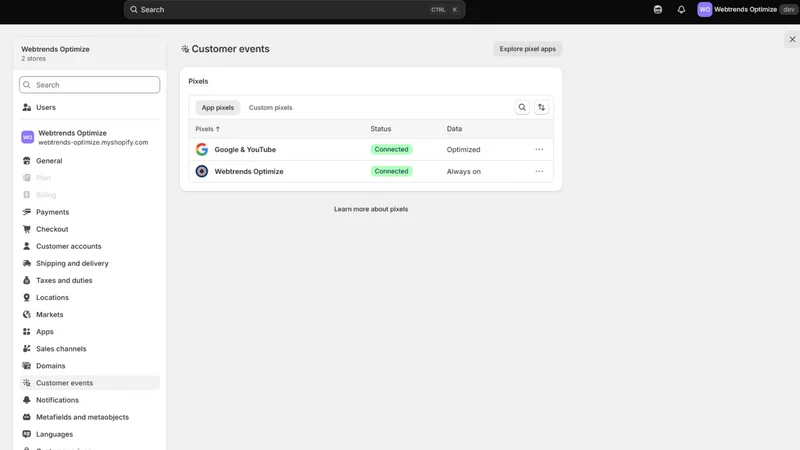Image resolution: width=800 pixels, height=450 pixels.
Task: Click the top bar Search field
Action: [294, 10]
